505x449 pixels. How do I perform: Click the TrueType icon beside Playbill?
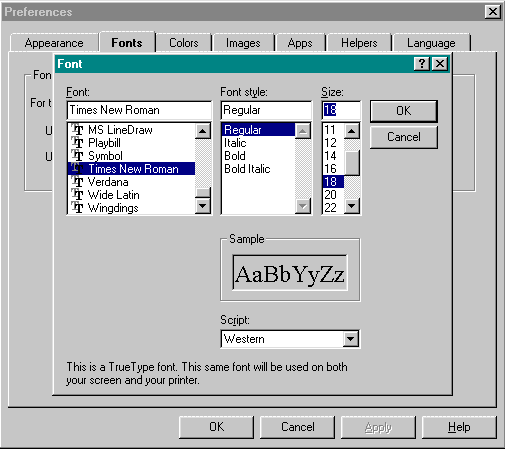[x=77, y=143]
